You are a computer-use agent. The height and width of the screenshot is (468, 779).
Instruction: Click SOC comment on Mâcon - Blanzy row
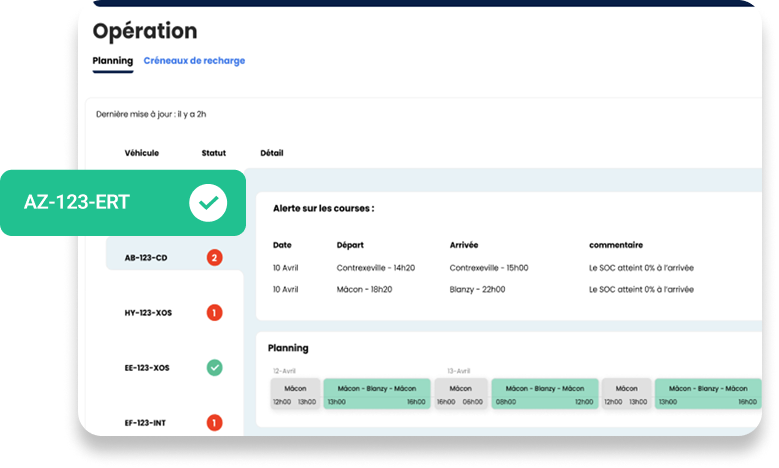(x=641, y=290)
